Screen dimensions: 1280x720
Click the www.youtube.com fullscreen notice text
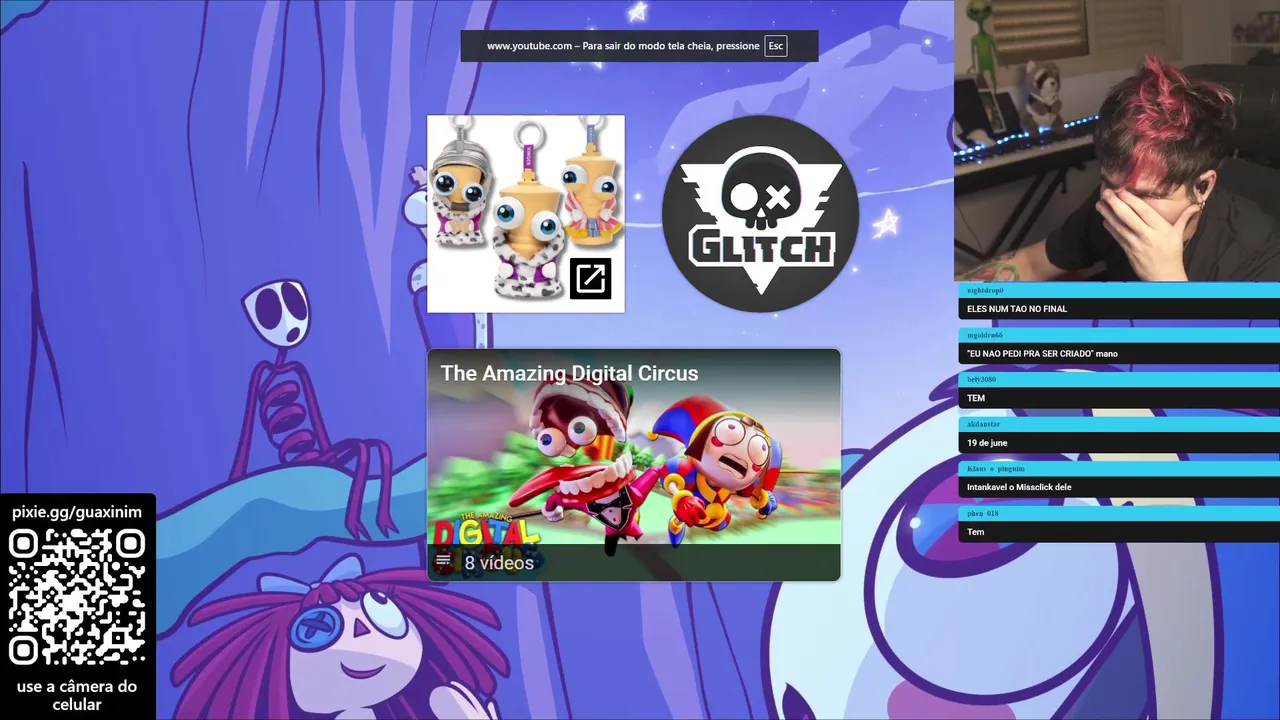pos(623,46)
